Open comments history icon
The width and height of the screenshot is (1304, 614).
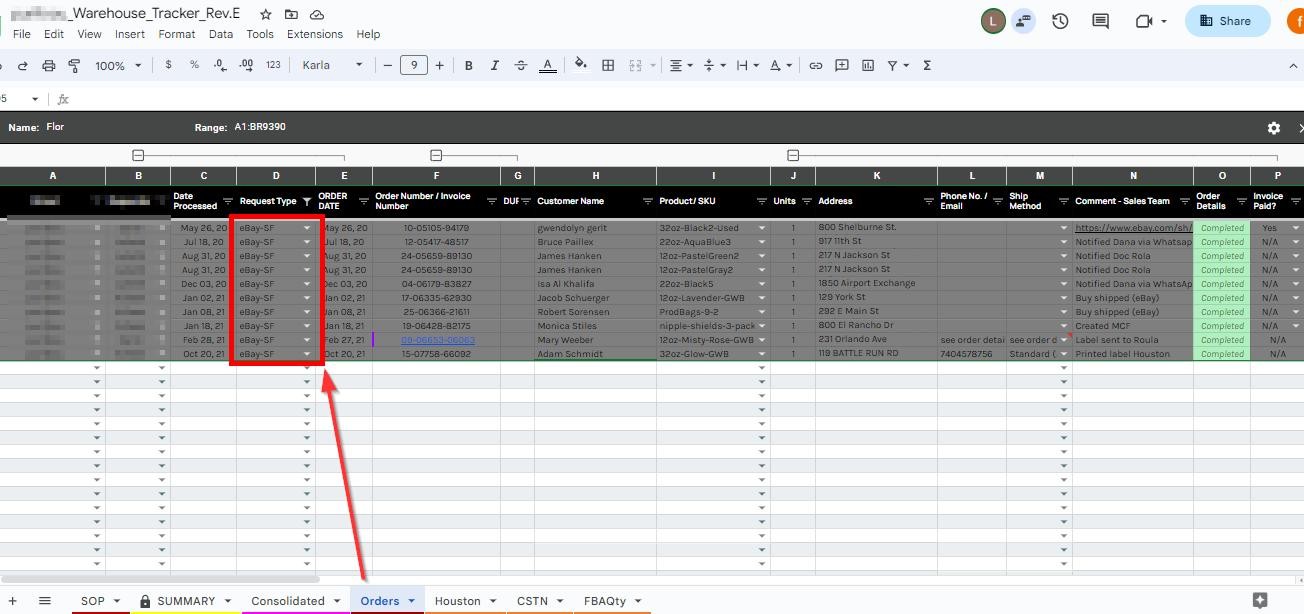(1101, 21)
